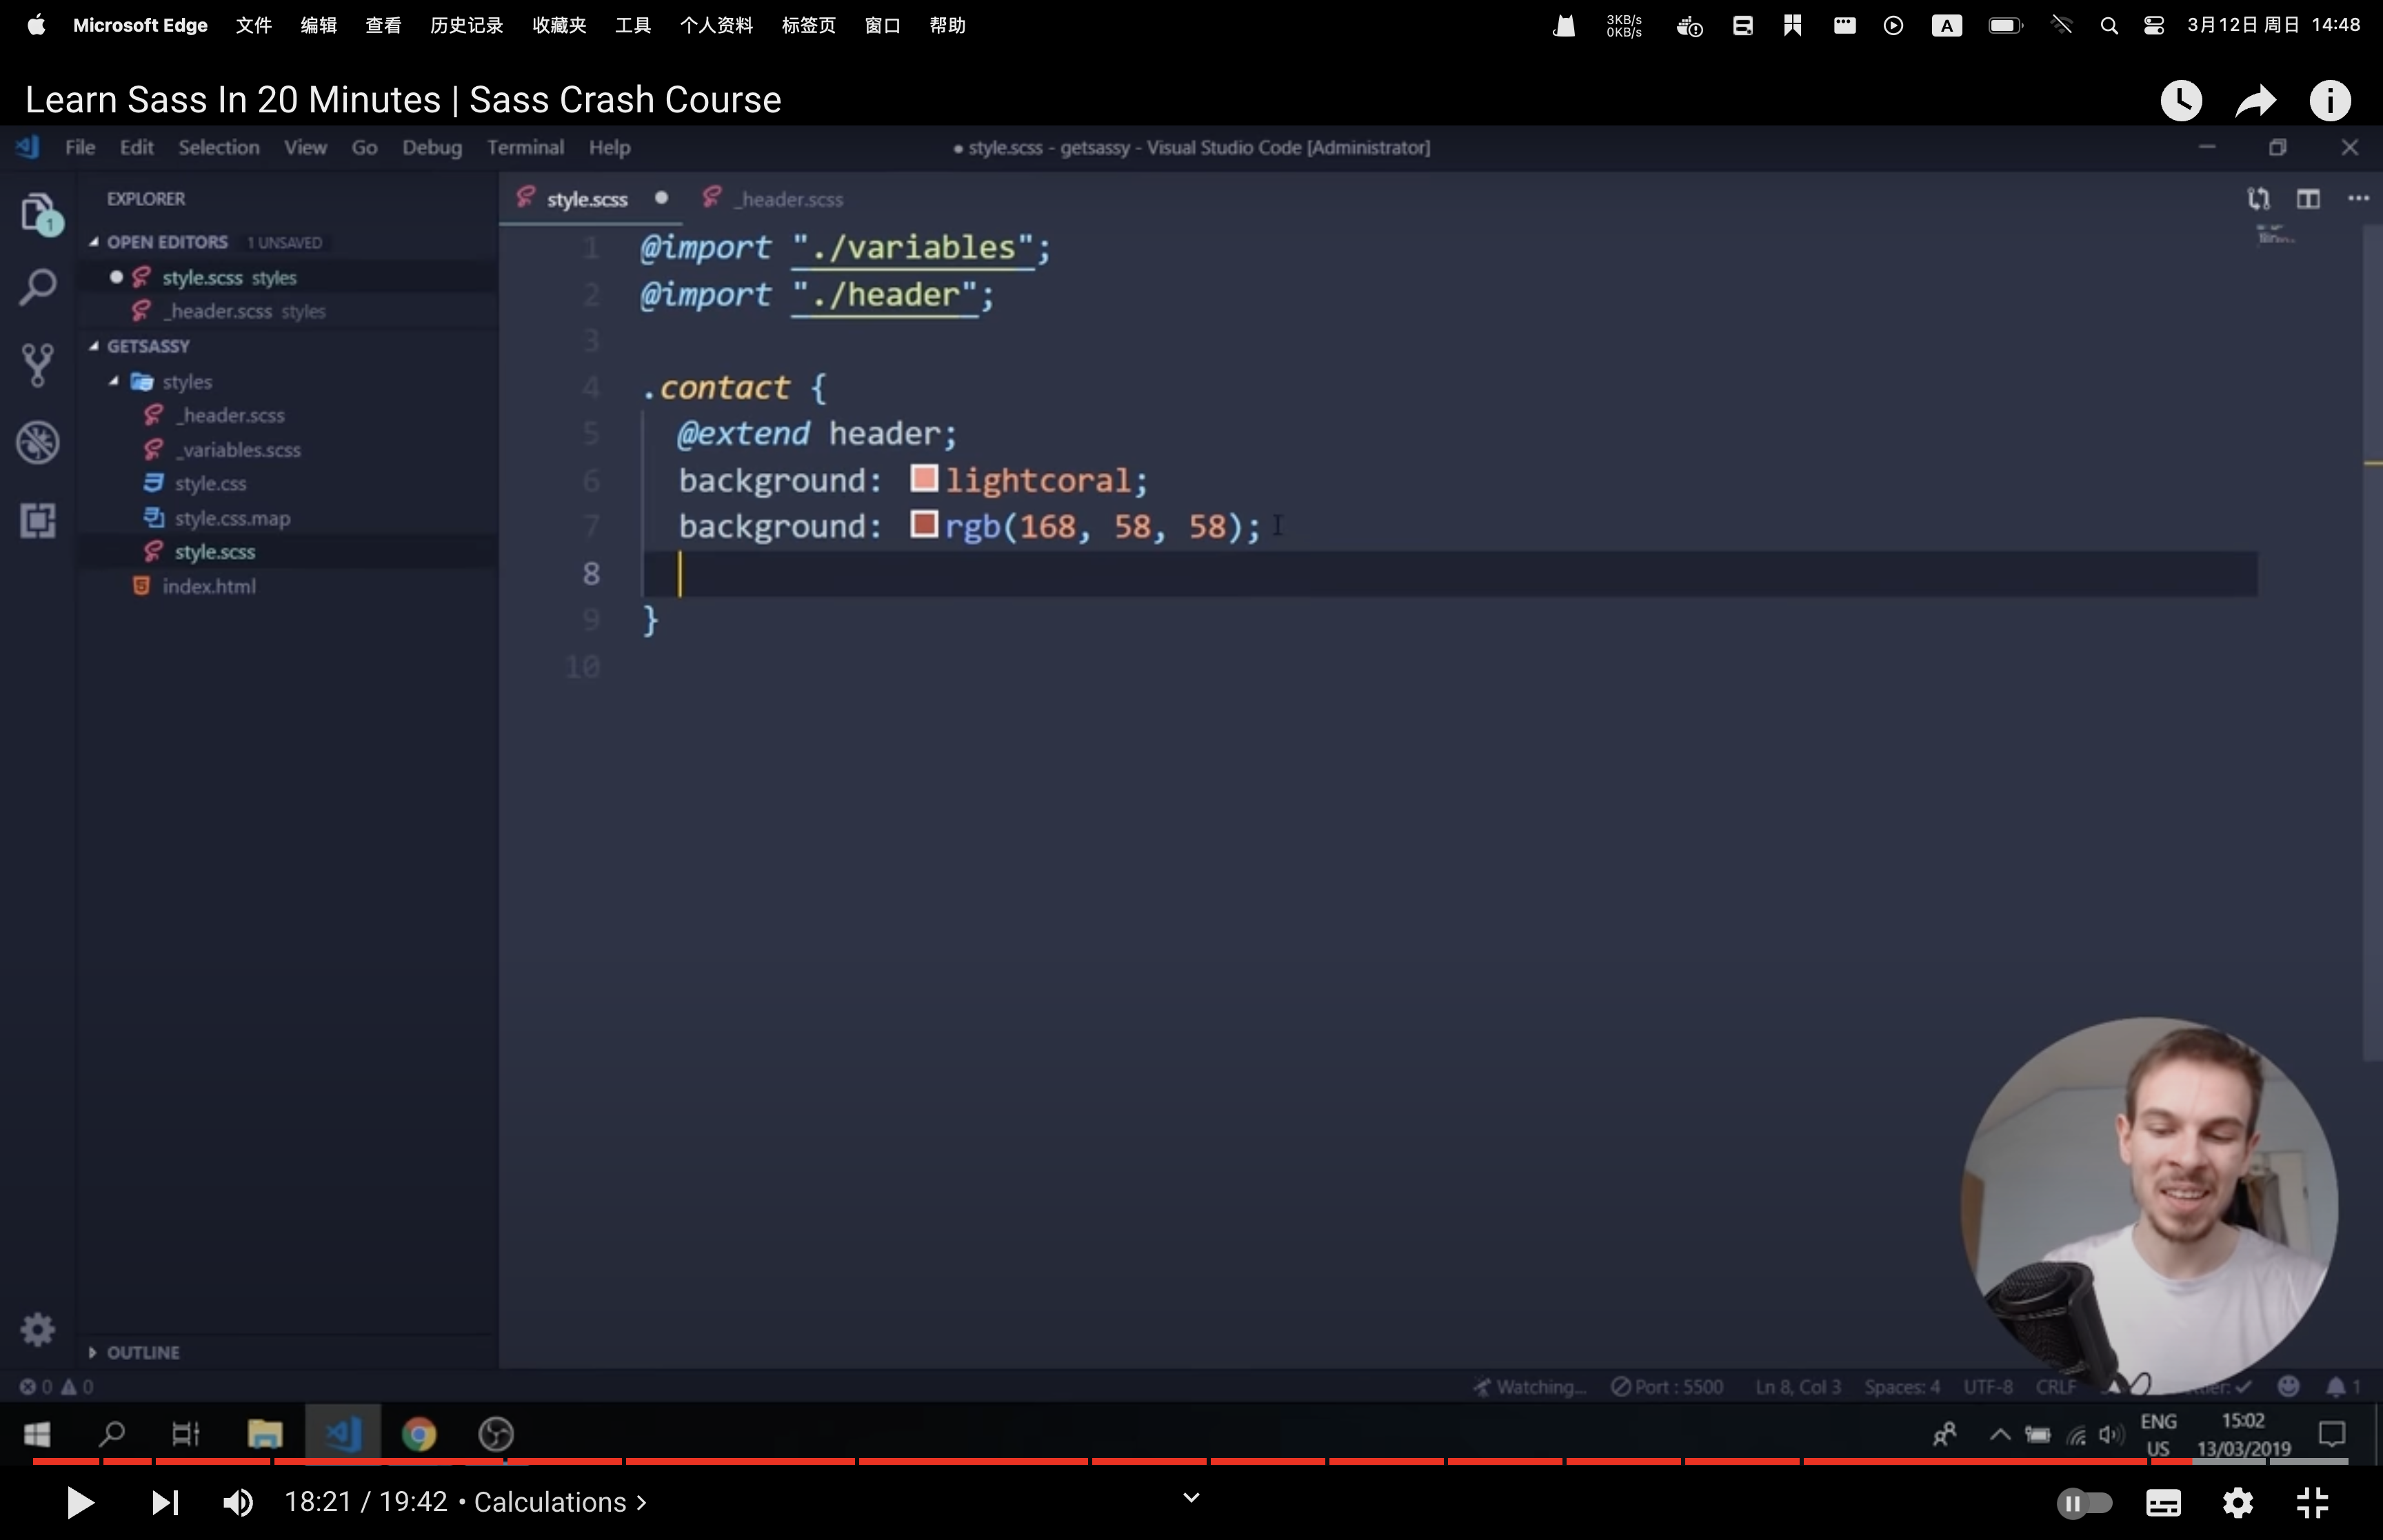Click the Chrome icon in Windows taskbar

(x=419, y=1435)
